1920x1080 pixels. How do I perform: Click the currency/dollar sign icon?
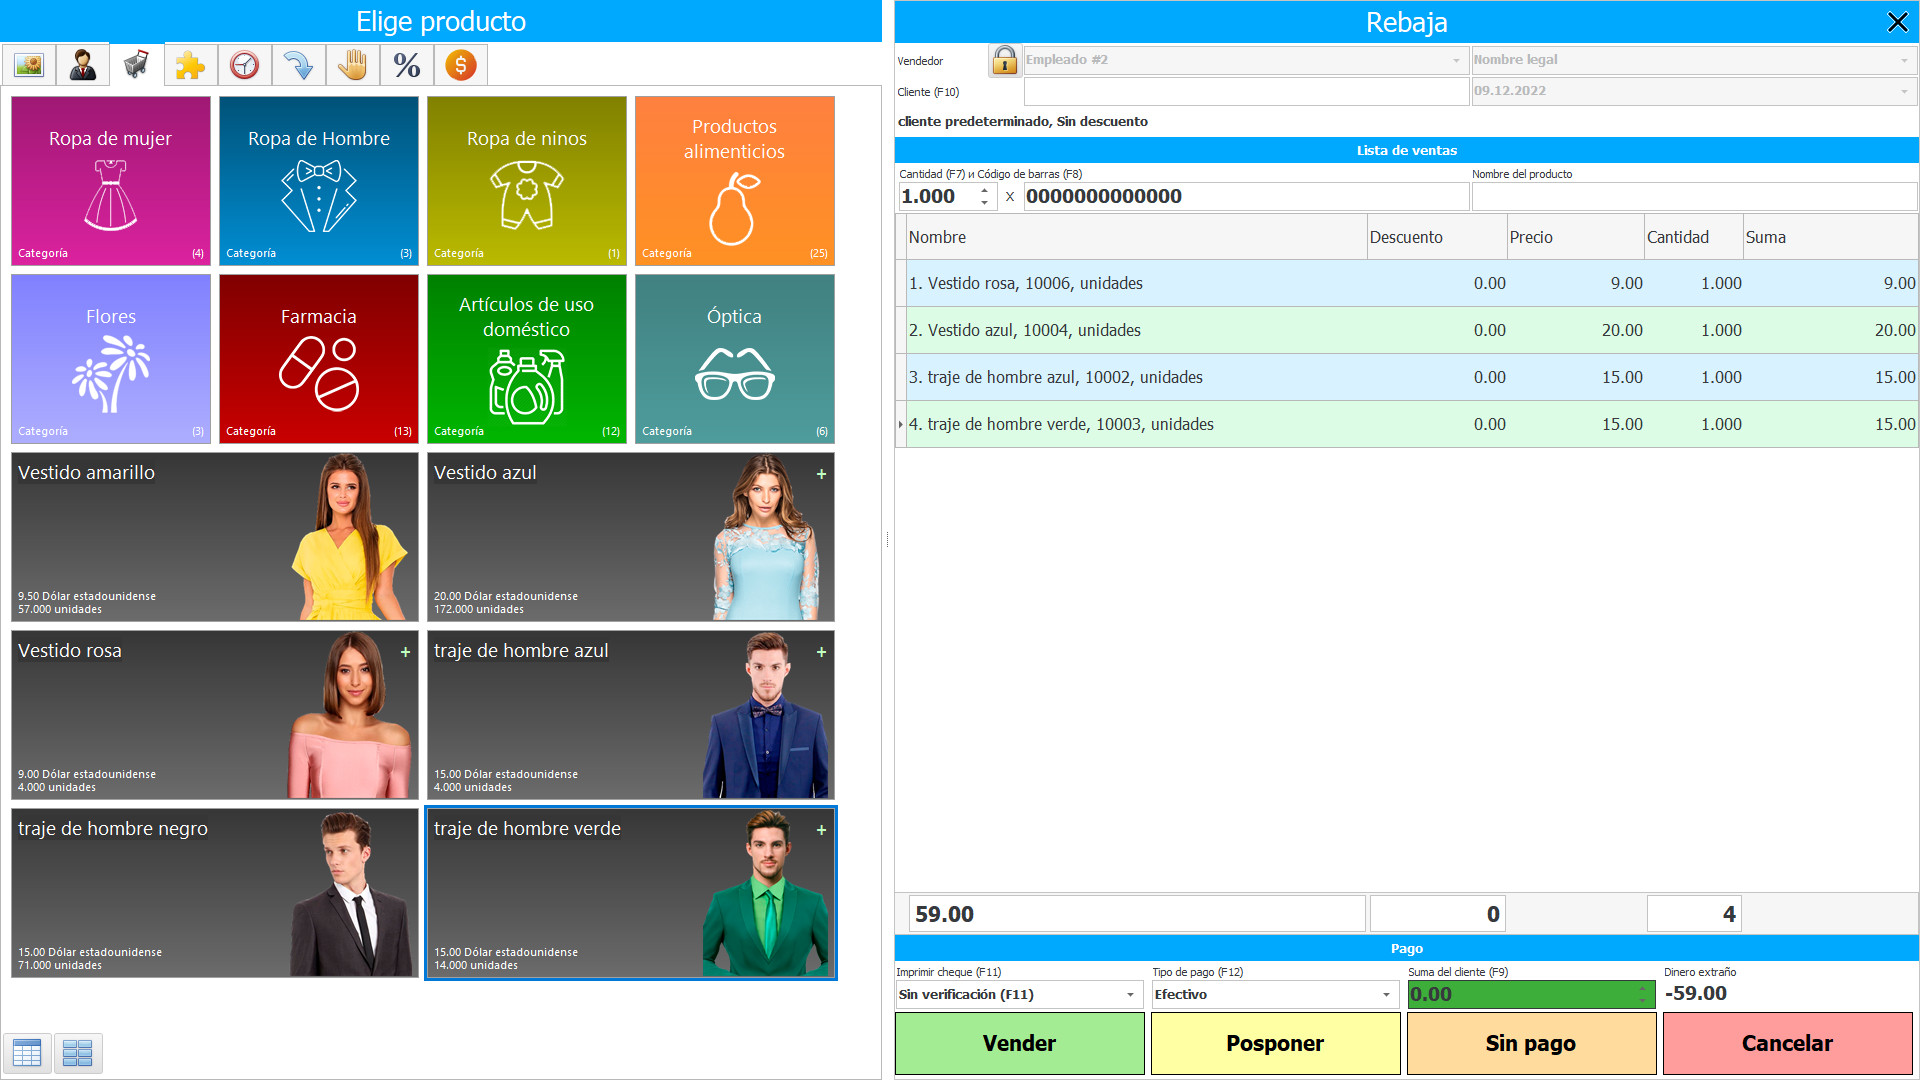460,67
